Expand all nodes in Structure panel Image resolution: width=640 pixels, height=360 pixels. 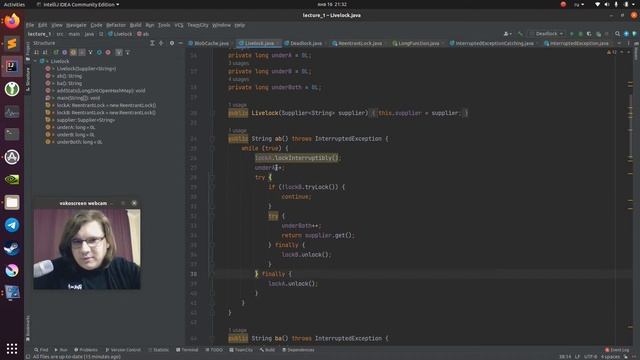tap(152, 43)
